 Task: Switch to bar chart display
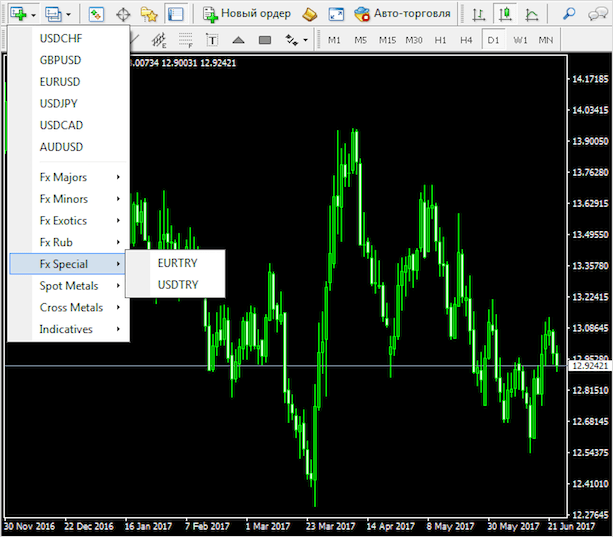point(480,14)
